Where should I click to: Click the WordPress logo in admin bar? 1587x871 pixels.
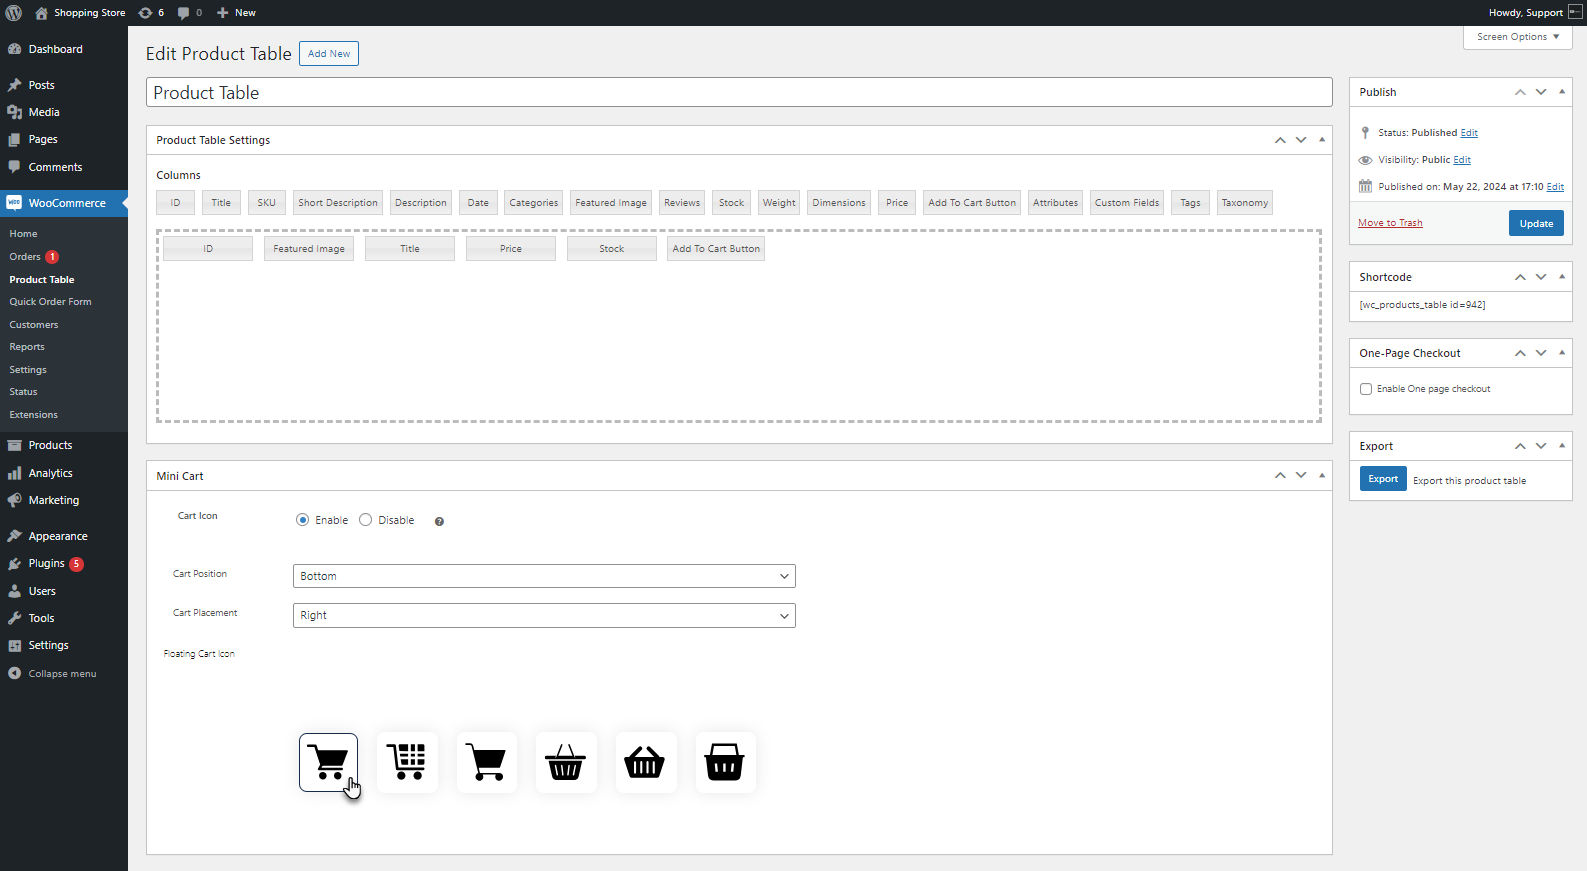pyautogui.click(x=14, y=13)
